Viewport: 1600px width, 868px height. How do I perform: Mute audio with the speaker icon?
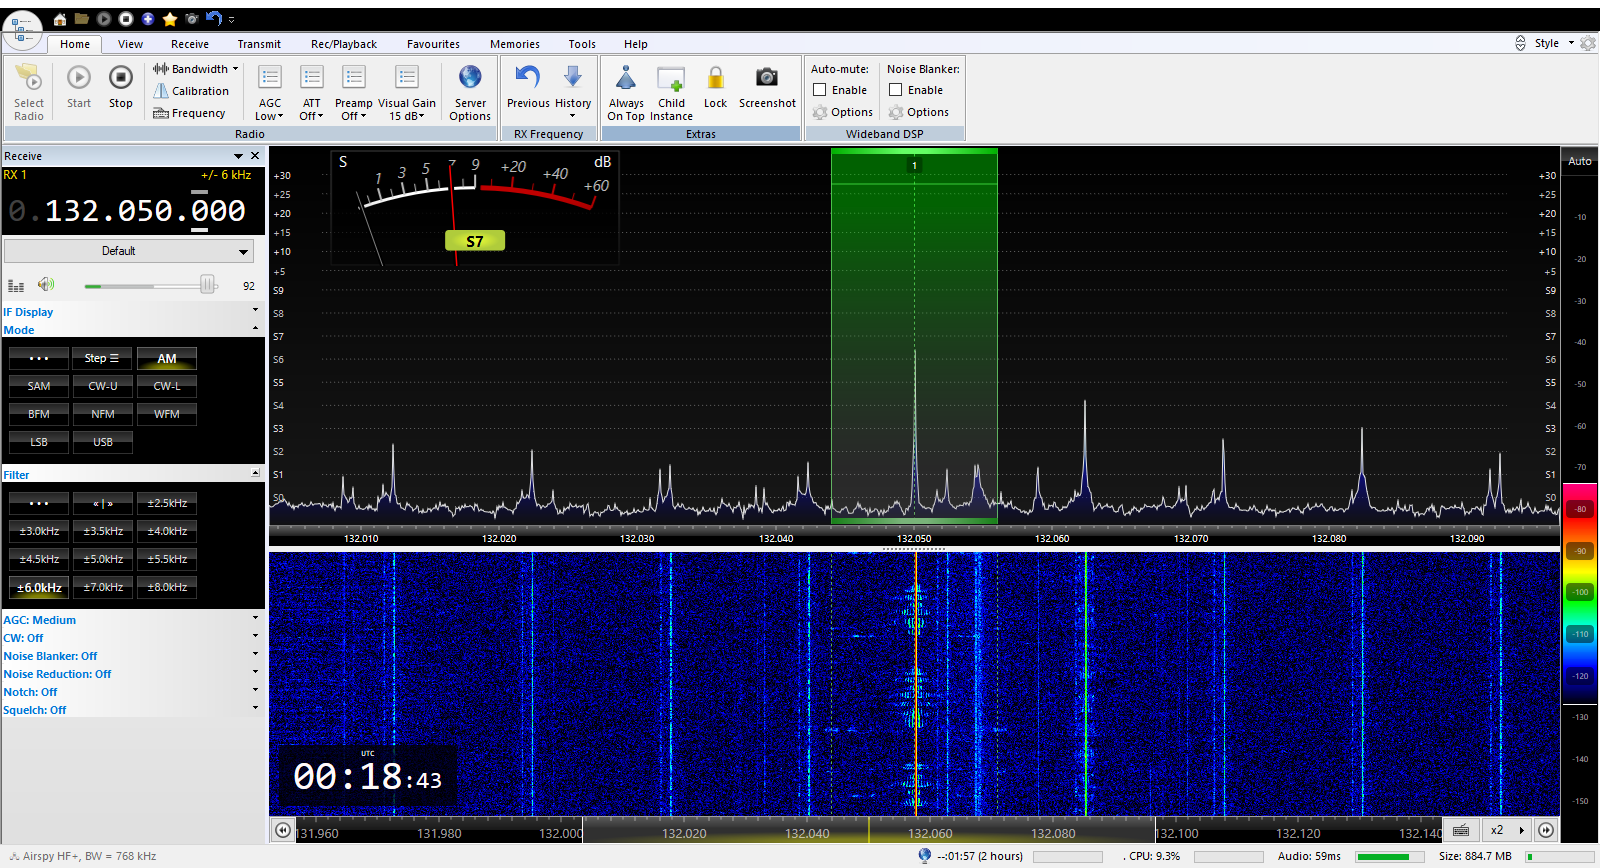(x=46, y=285)
